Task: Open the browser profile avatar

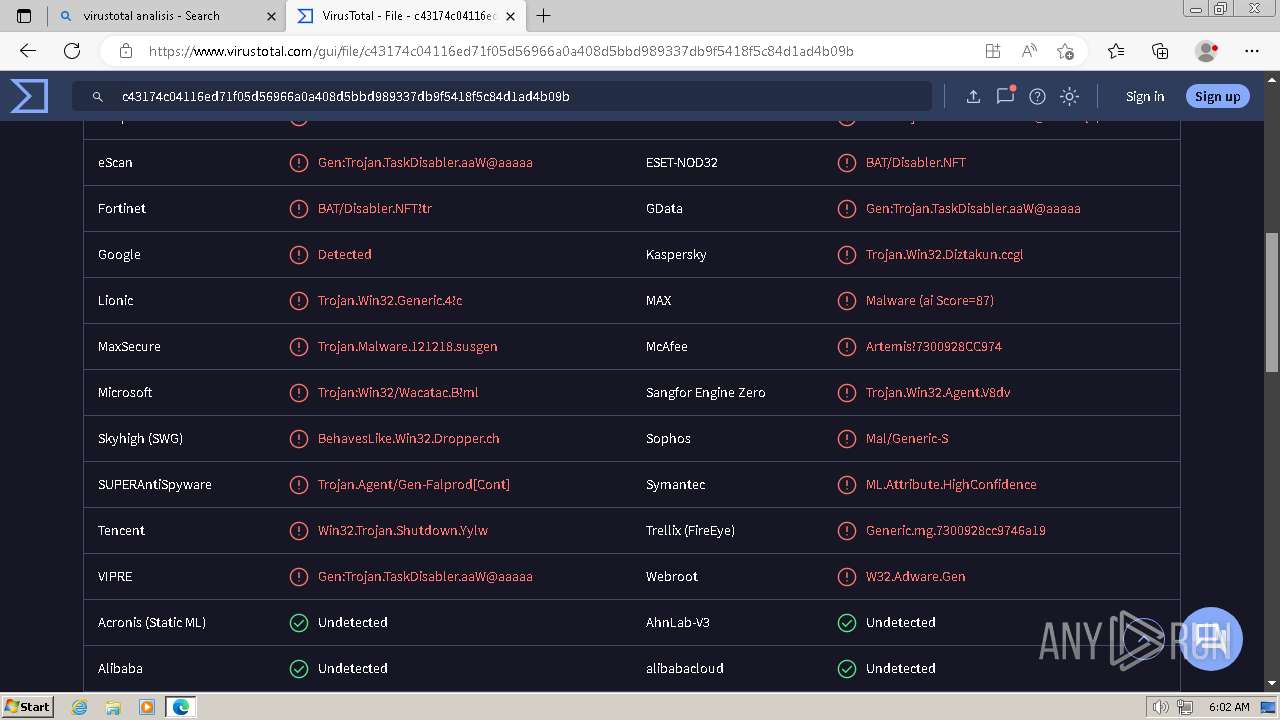Action: (x=1207, y=51)
